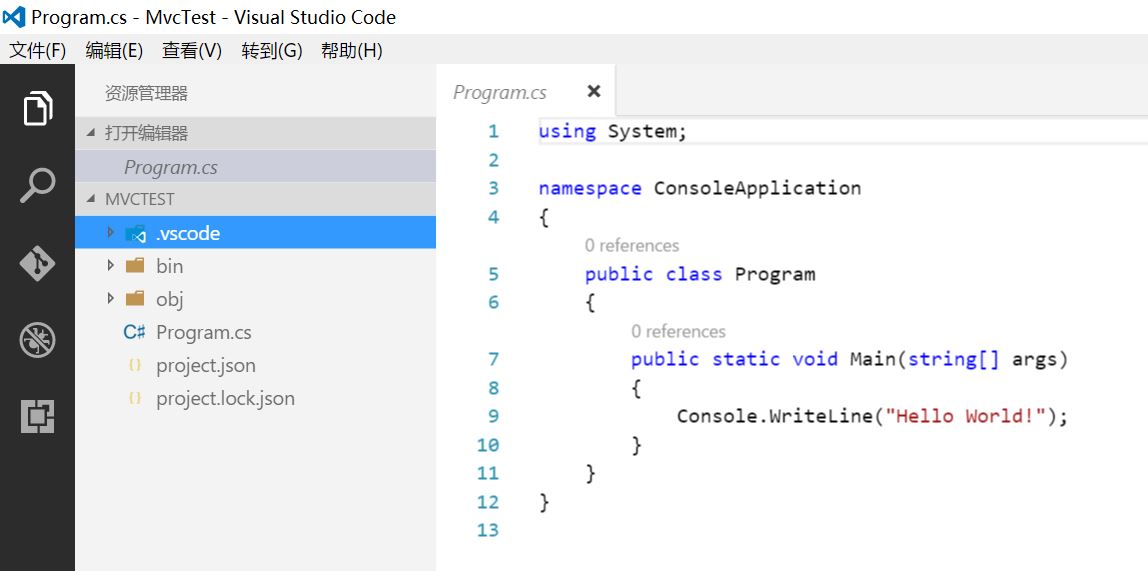Select Program.cs under open editors
Viewport: 1148px width, 571px height.
256,167
